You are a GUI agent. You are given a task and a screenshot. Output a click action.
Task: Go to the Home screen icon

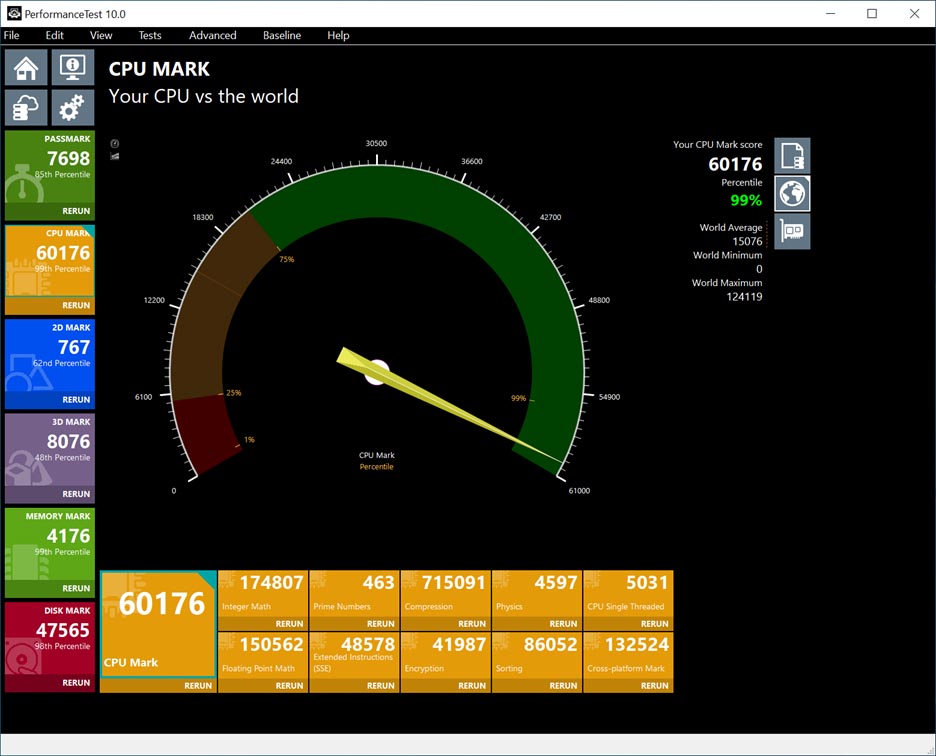pos(26,67)
